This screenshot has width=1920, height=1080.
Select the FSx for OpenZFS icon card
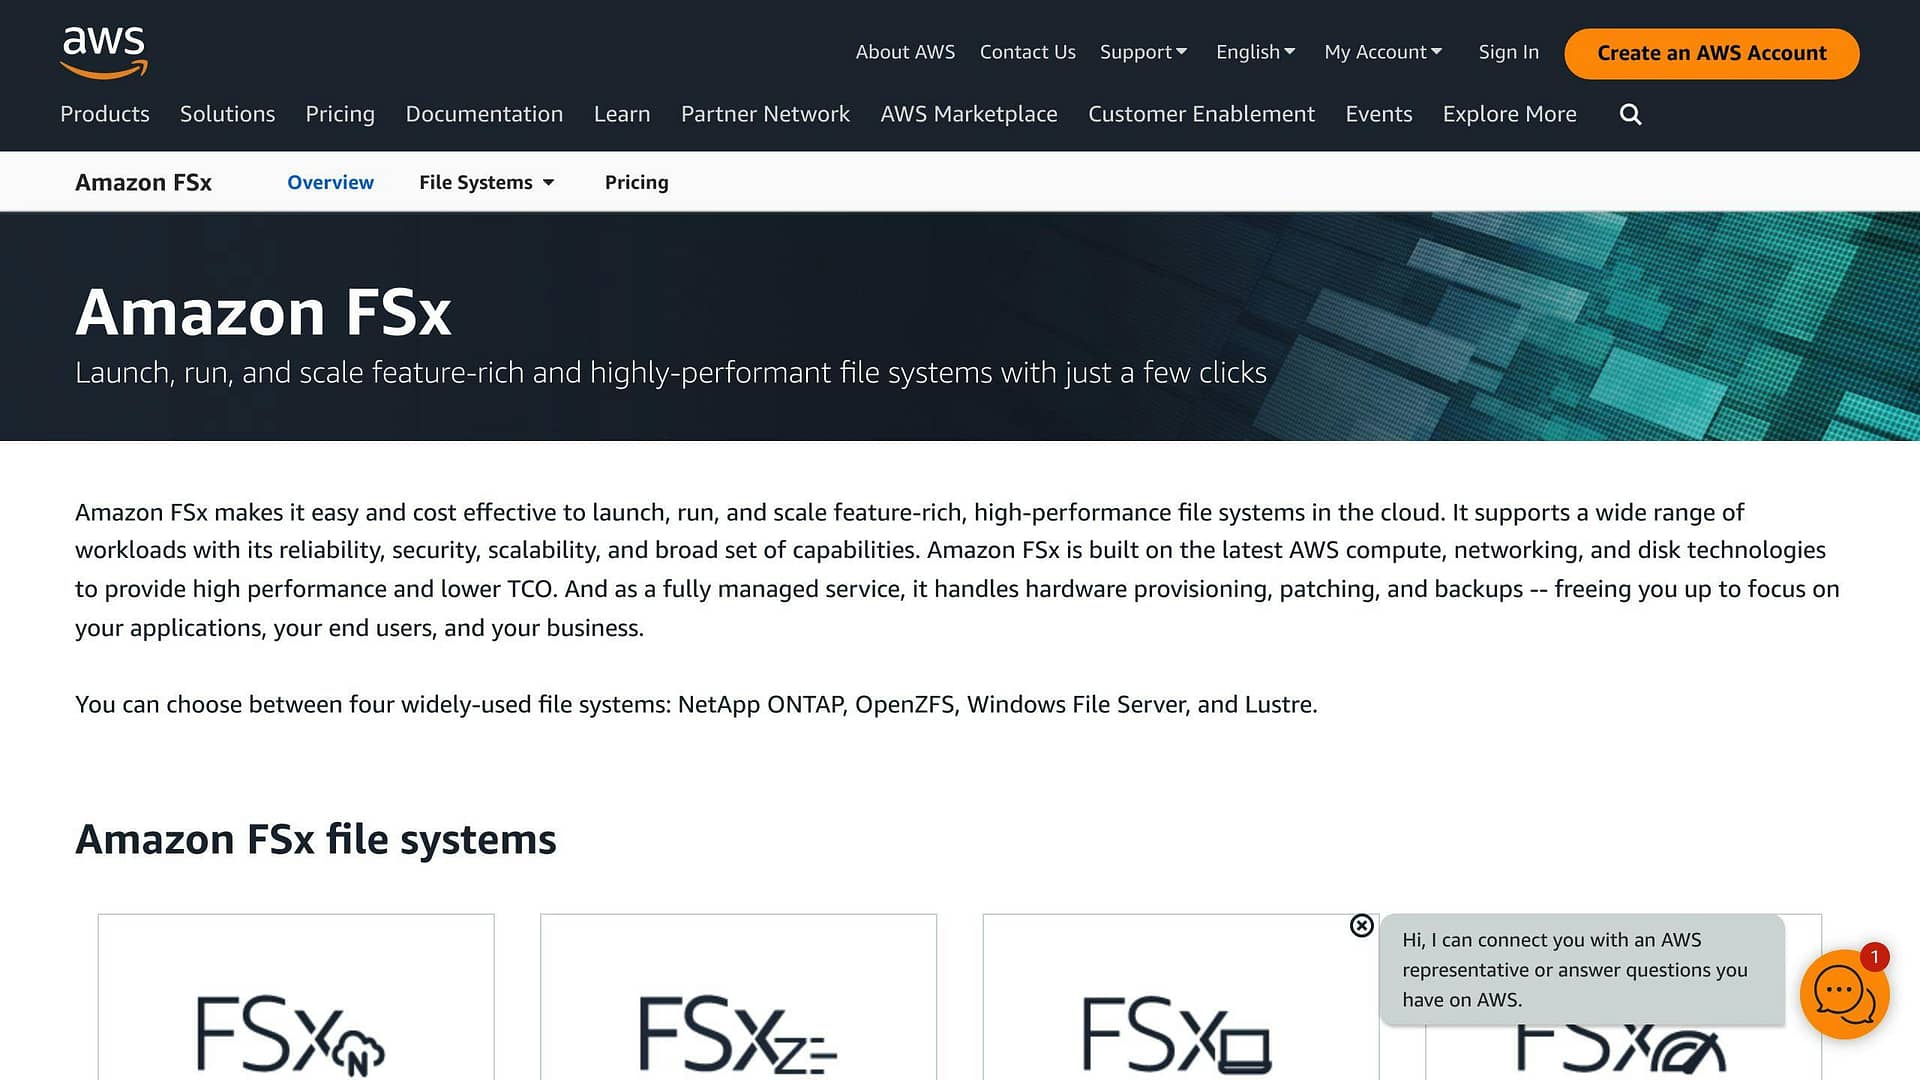738,996
